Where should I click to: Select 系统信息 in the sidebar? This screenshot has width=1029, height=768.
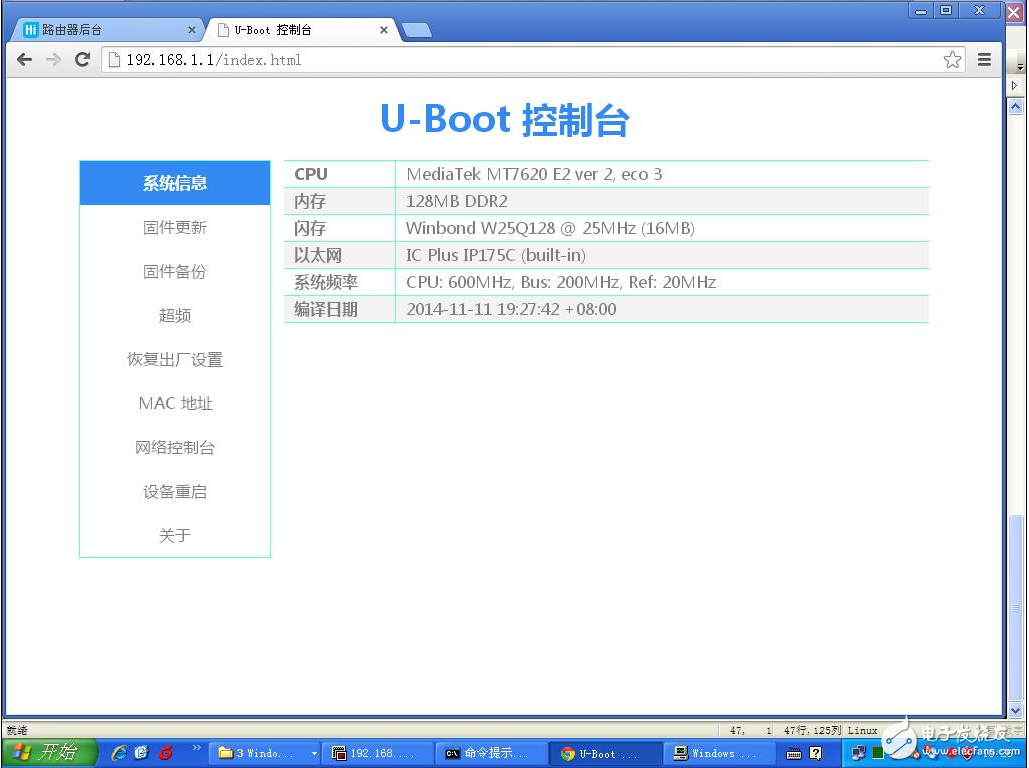174,183
